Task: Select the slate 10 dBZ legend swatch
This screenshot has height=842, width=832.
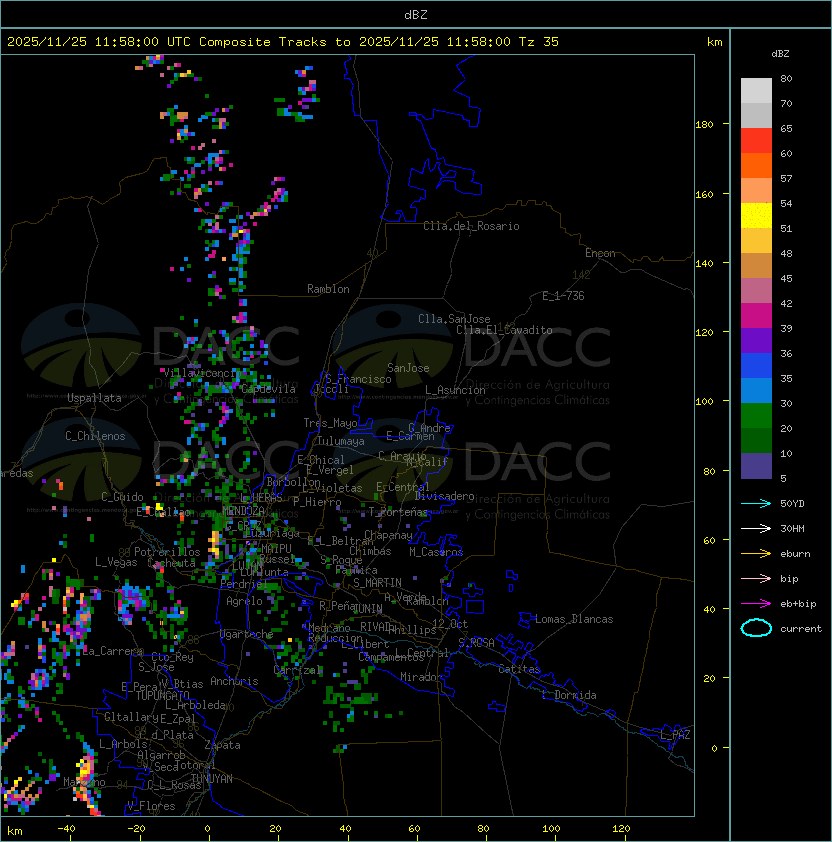Action: 756,466
